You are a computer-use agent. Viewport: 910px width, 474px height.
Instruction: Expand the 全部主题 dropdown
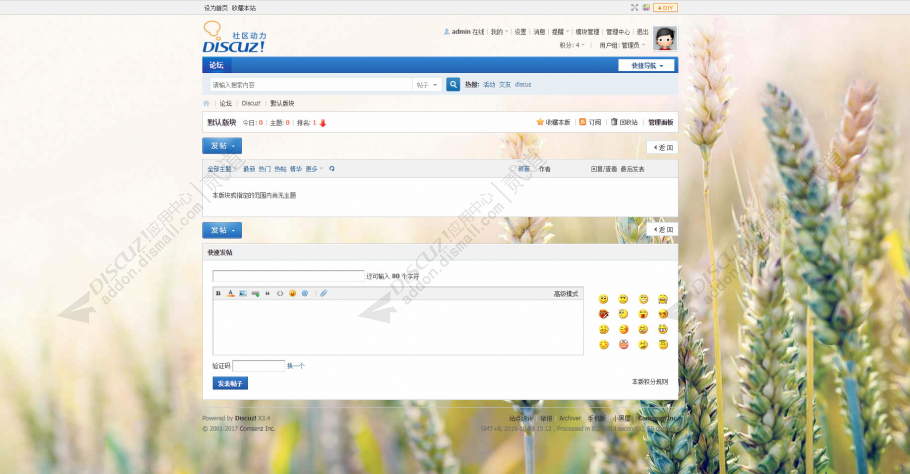coord(222,169)
